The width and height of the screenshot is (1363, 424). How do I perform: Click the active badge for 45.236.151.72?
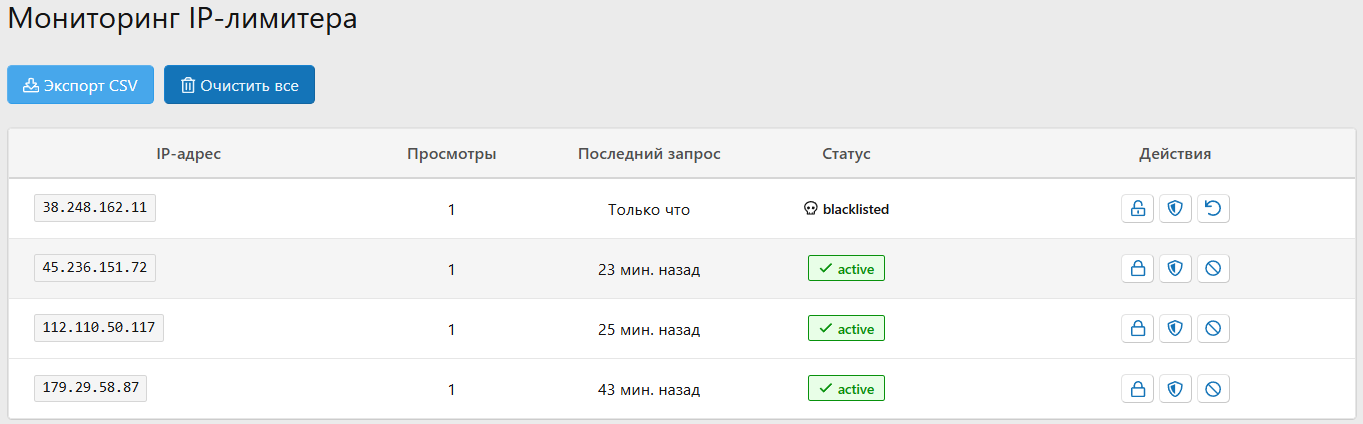(846, 269)
